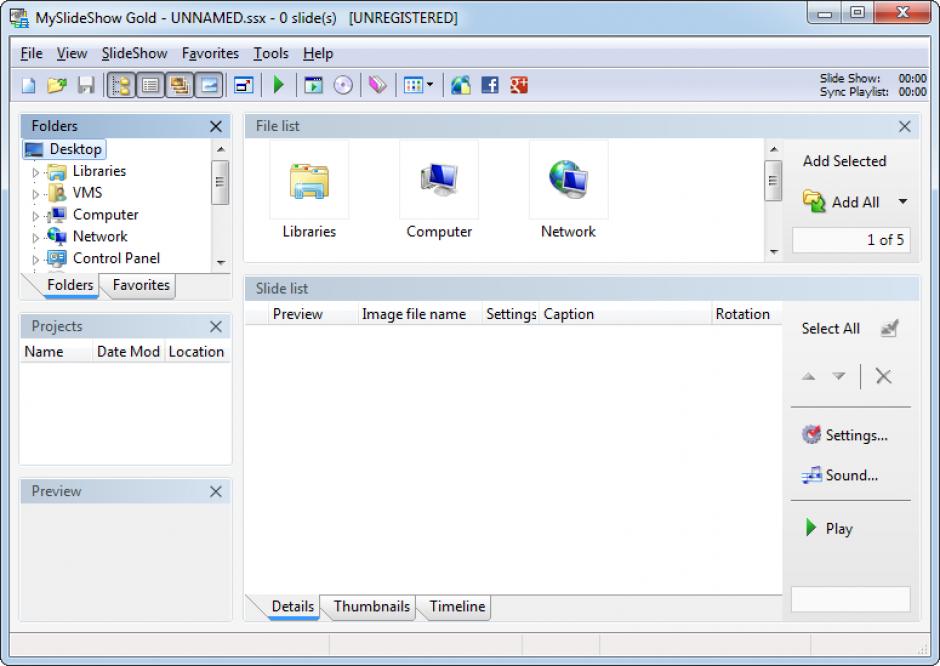Move slide up with the up arrow
This screenshot has height=666, width=940.
(808, 377)
